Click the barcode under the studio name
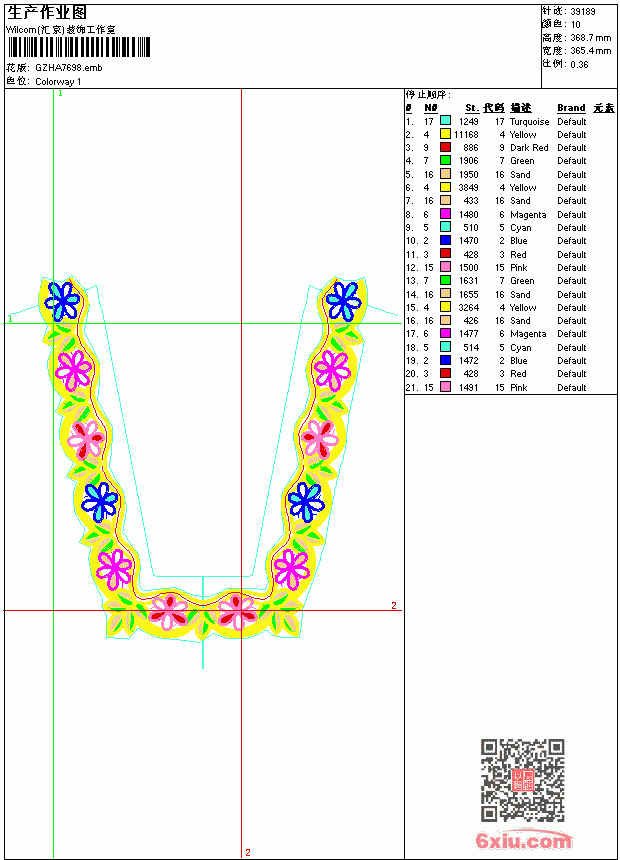 (x=78, y=47)
